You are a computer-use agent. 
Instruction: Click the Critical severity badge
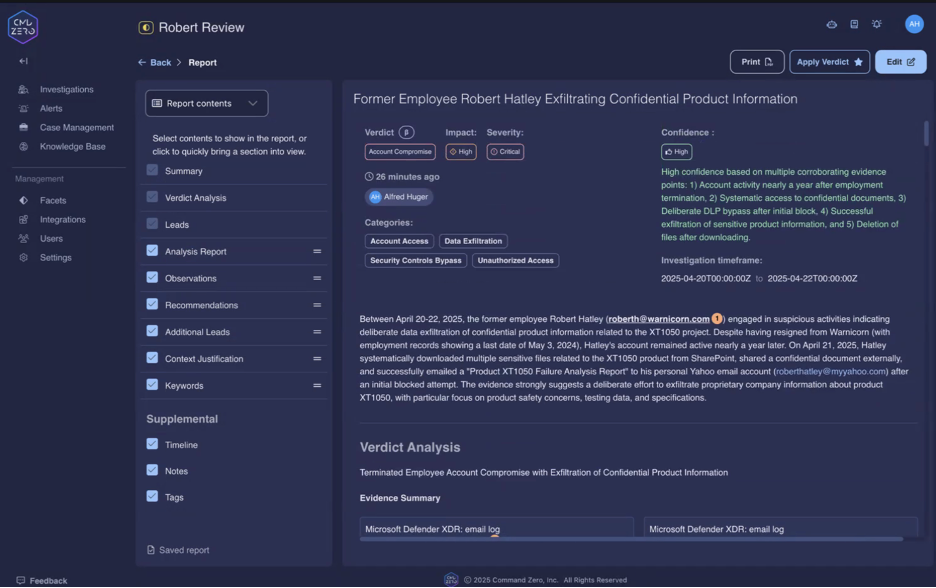coord(505,152)
